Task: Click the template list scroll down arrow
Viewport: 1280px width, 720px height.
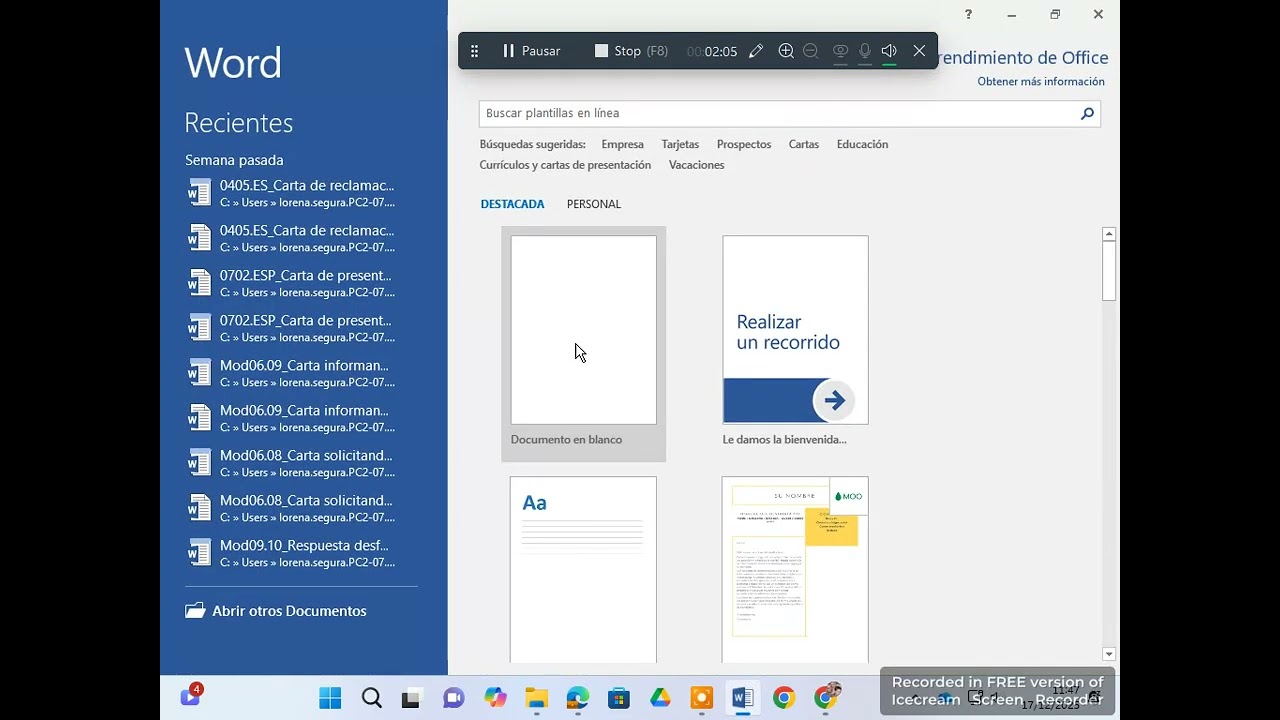Action: tap(1109, 654)
